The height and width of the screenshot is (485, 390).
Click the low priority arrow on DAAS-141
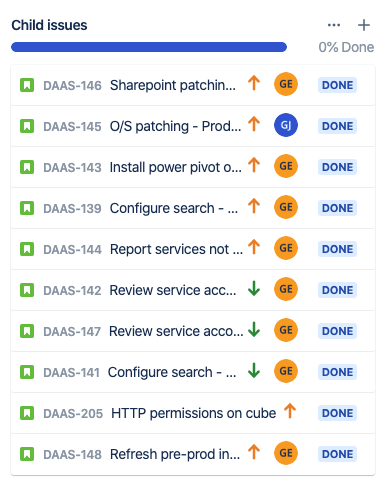coord(254,370)
